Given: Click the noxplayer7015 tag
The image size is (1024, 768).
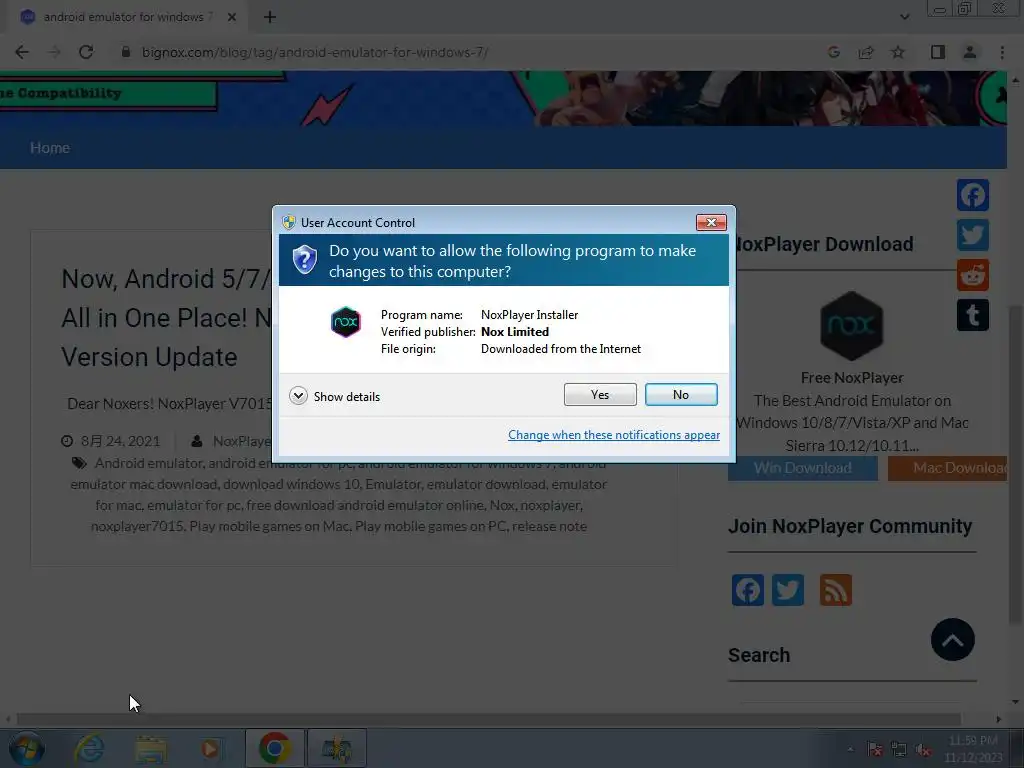Looking at the screenshot, I should pos(137,526).
